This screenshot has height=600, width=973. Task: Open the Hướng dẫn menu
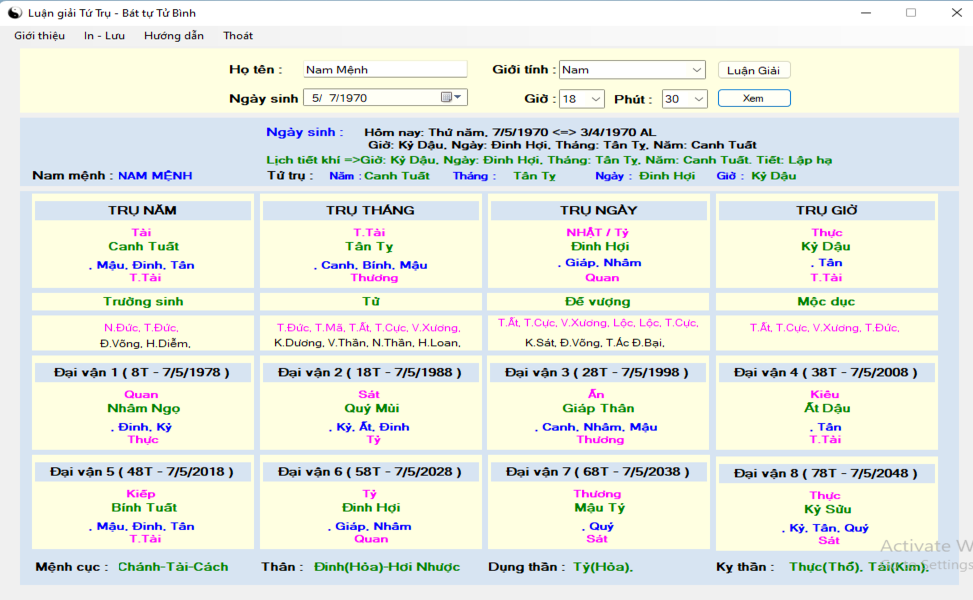tap(174, 36)
